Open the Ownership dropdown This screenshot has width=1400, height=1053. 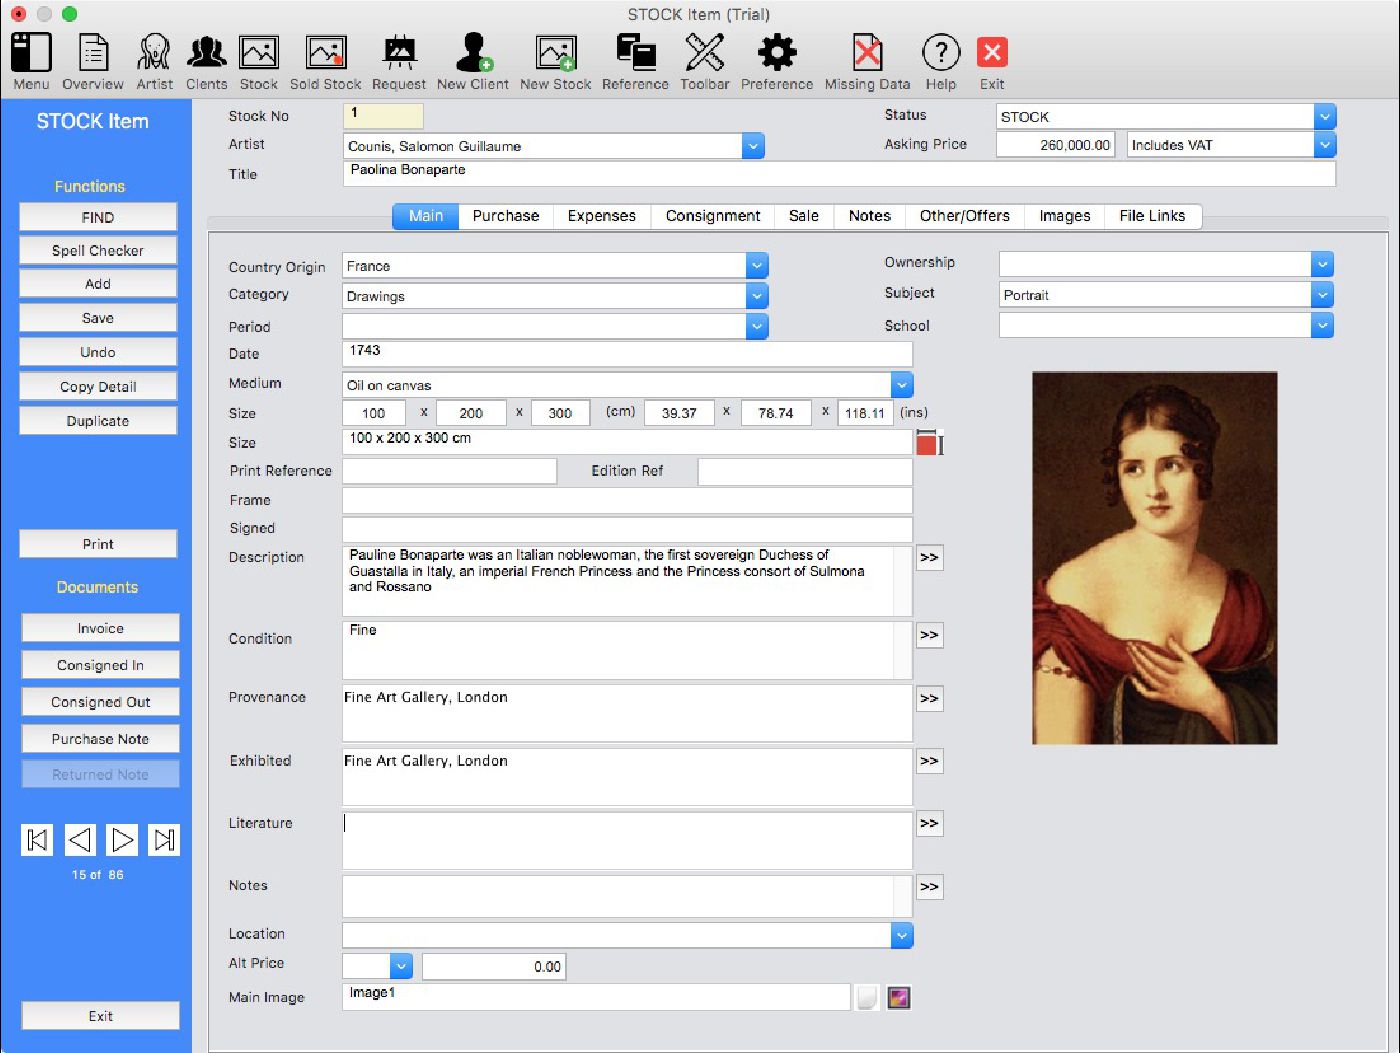tap(1322, 265)
